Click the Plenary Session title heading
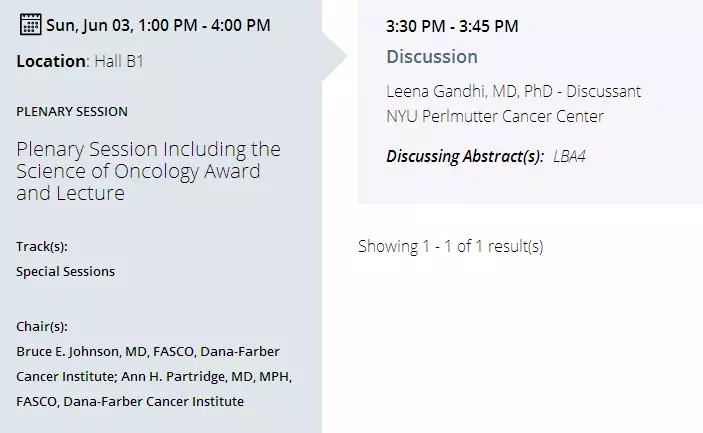The image size is (703, 433). click(148, 171)
